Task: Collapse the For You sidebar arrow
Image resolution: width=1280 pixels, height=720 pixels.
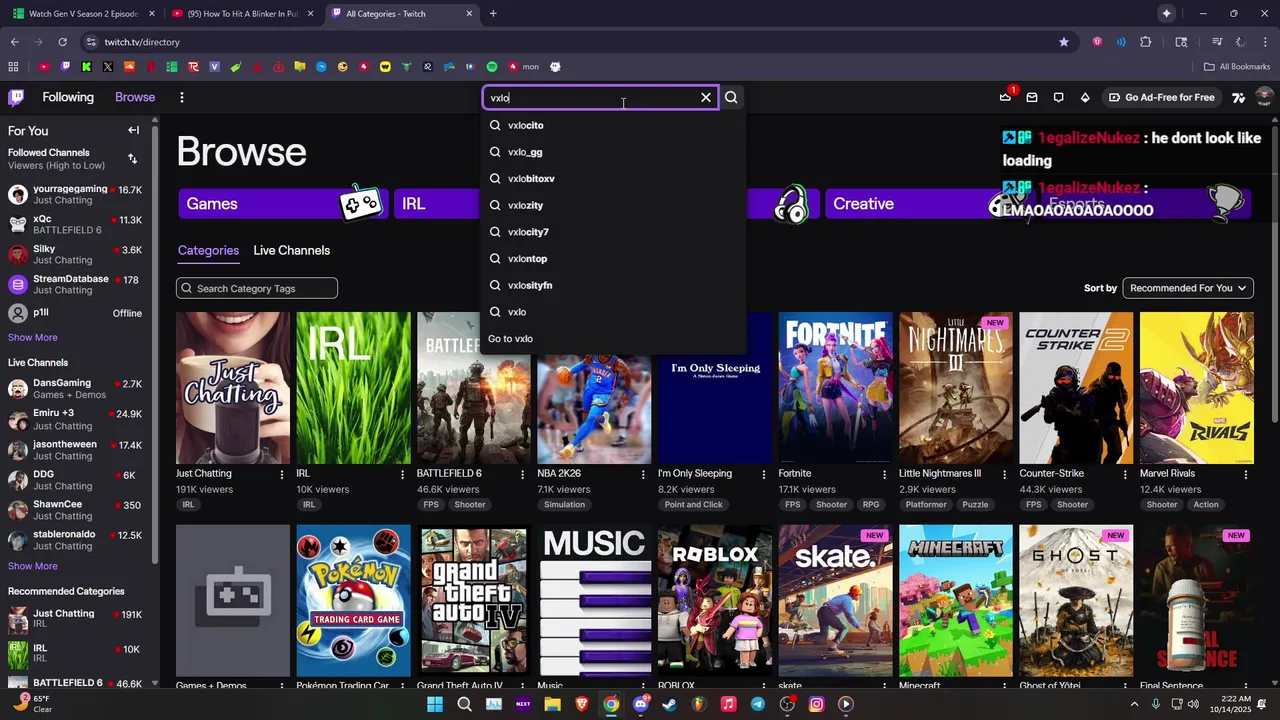Action: 133,130
